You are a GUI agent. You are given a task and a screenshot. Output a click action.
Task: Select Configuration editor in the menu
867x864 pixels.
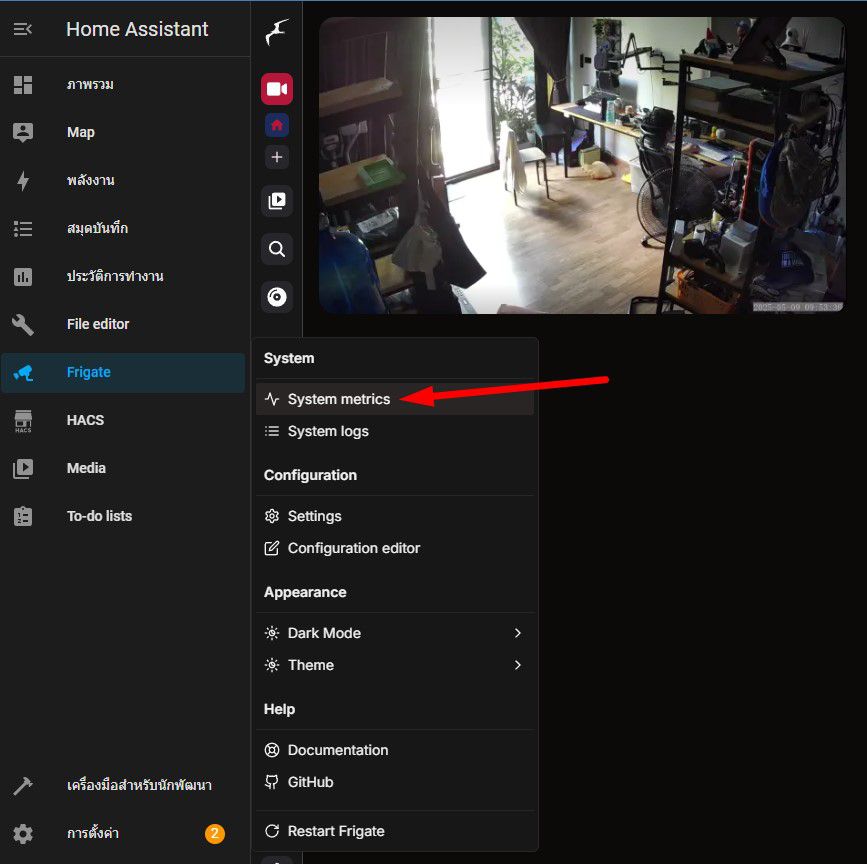[354, 548]
